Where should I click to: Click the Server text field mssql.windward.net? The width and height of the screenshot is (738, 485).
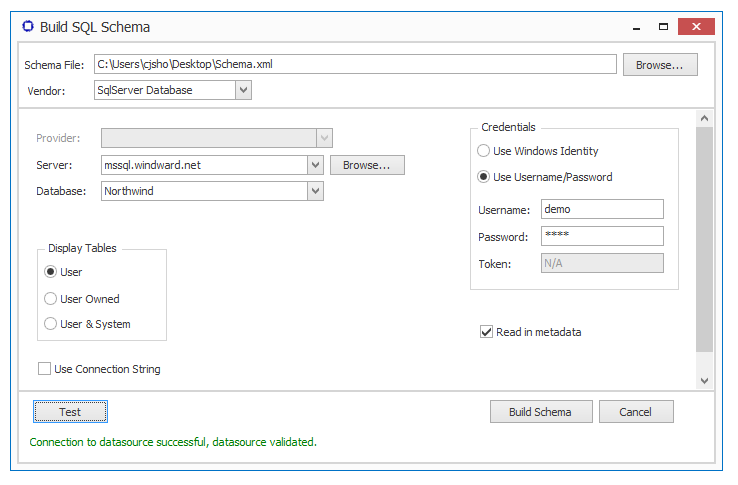tap(204, 165)
